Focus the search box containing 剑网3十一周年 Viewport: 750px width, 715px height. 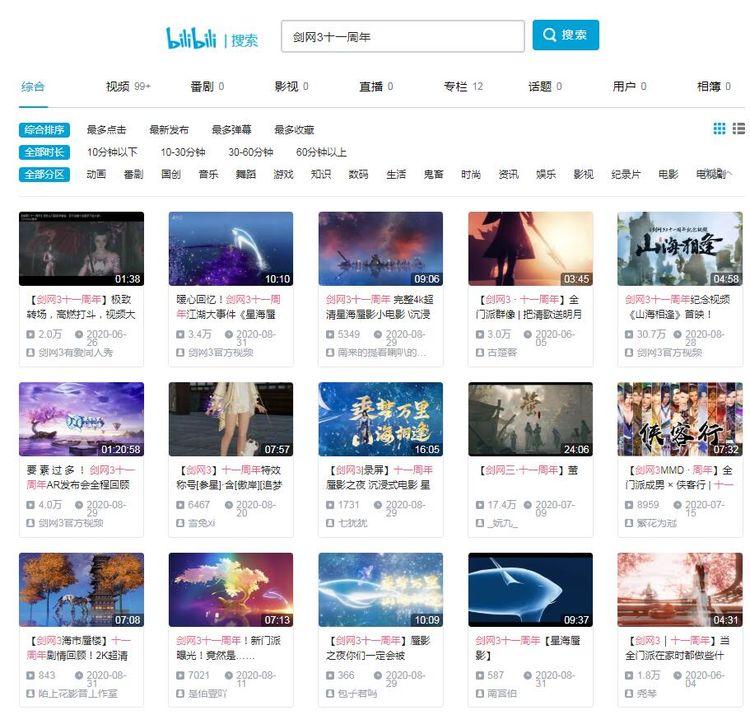point(403,36)
